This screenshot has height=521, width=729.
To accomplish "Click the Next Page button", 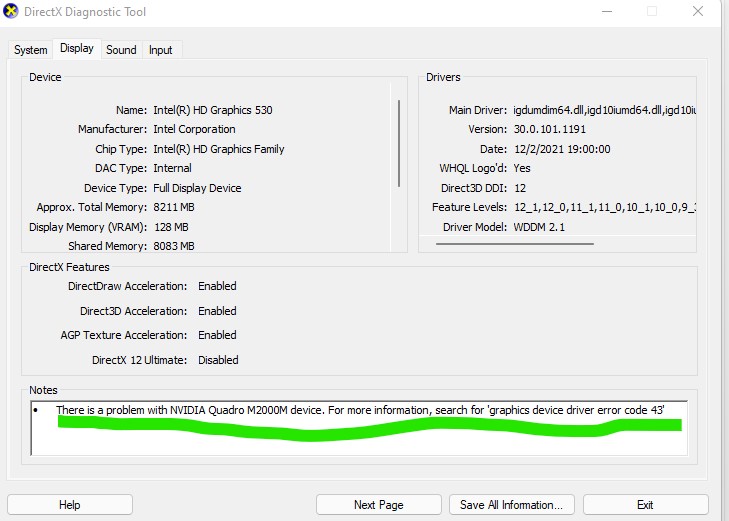I will coord(378,505).
